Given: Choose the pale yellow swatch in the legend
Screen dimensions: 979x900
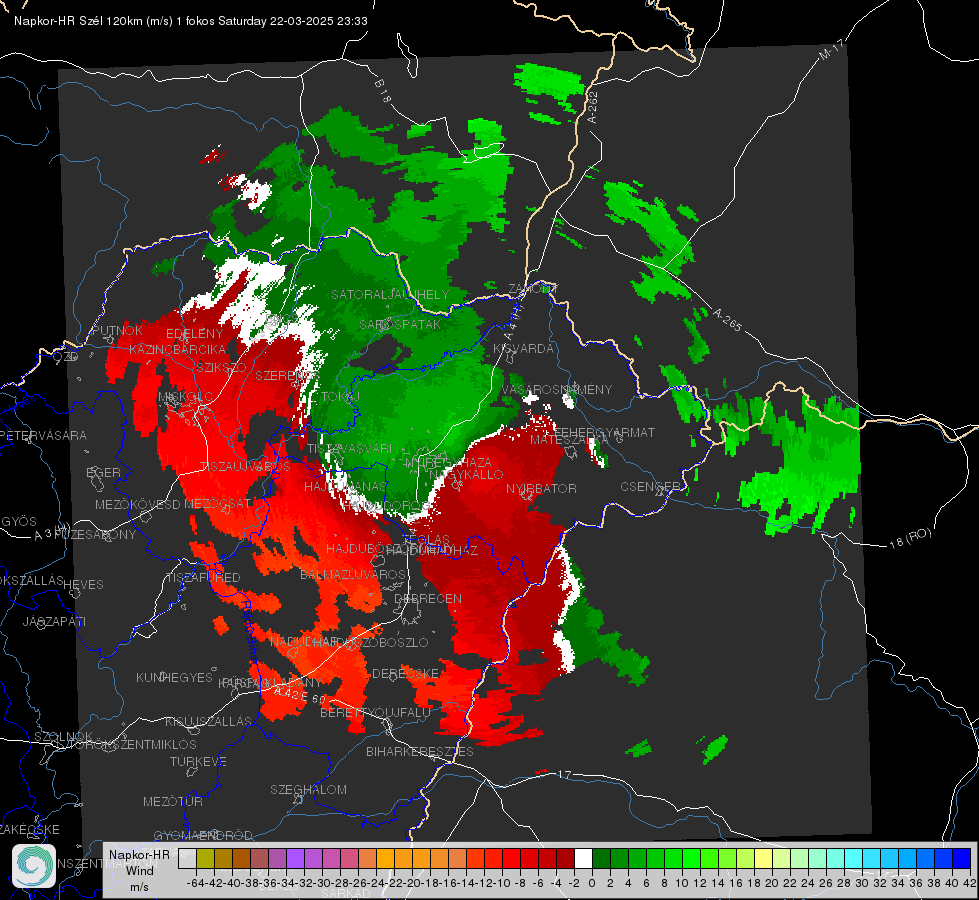Looking at the screenshot, I should point(764,859).
